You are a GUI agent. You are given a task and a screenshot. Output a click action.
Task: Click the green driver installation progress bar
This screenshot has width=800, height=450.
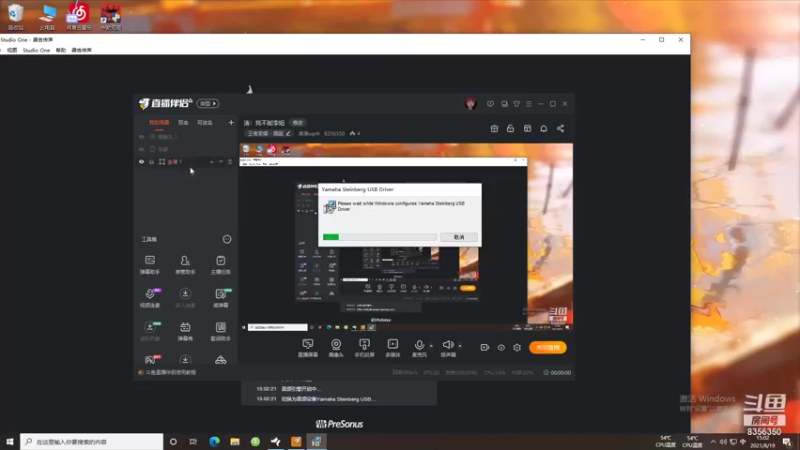(380, 237)
